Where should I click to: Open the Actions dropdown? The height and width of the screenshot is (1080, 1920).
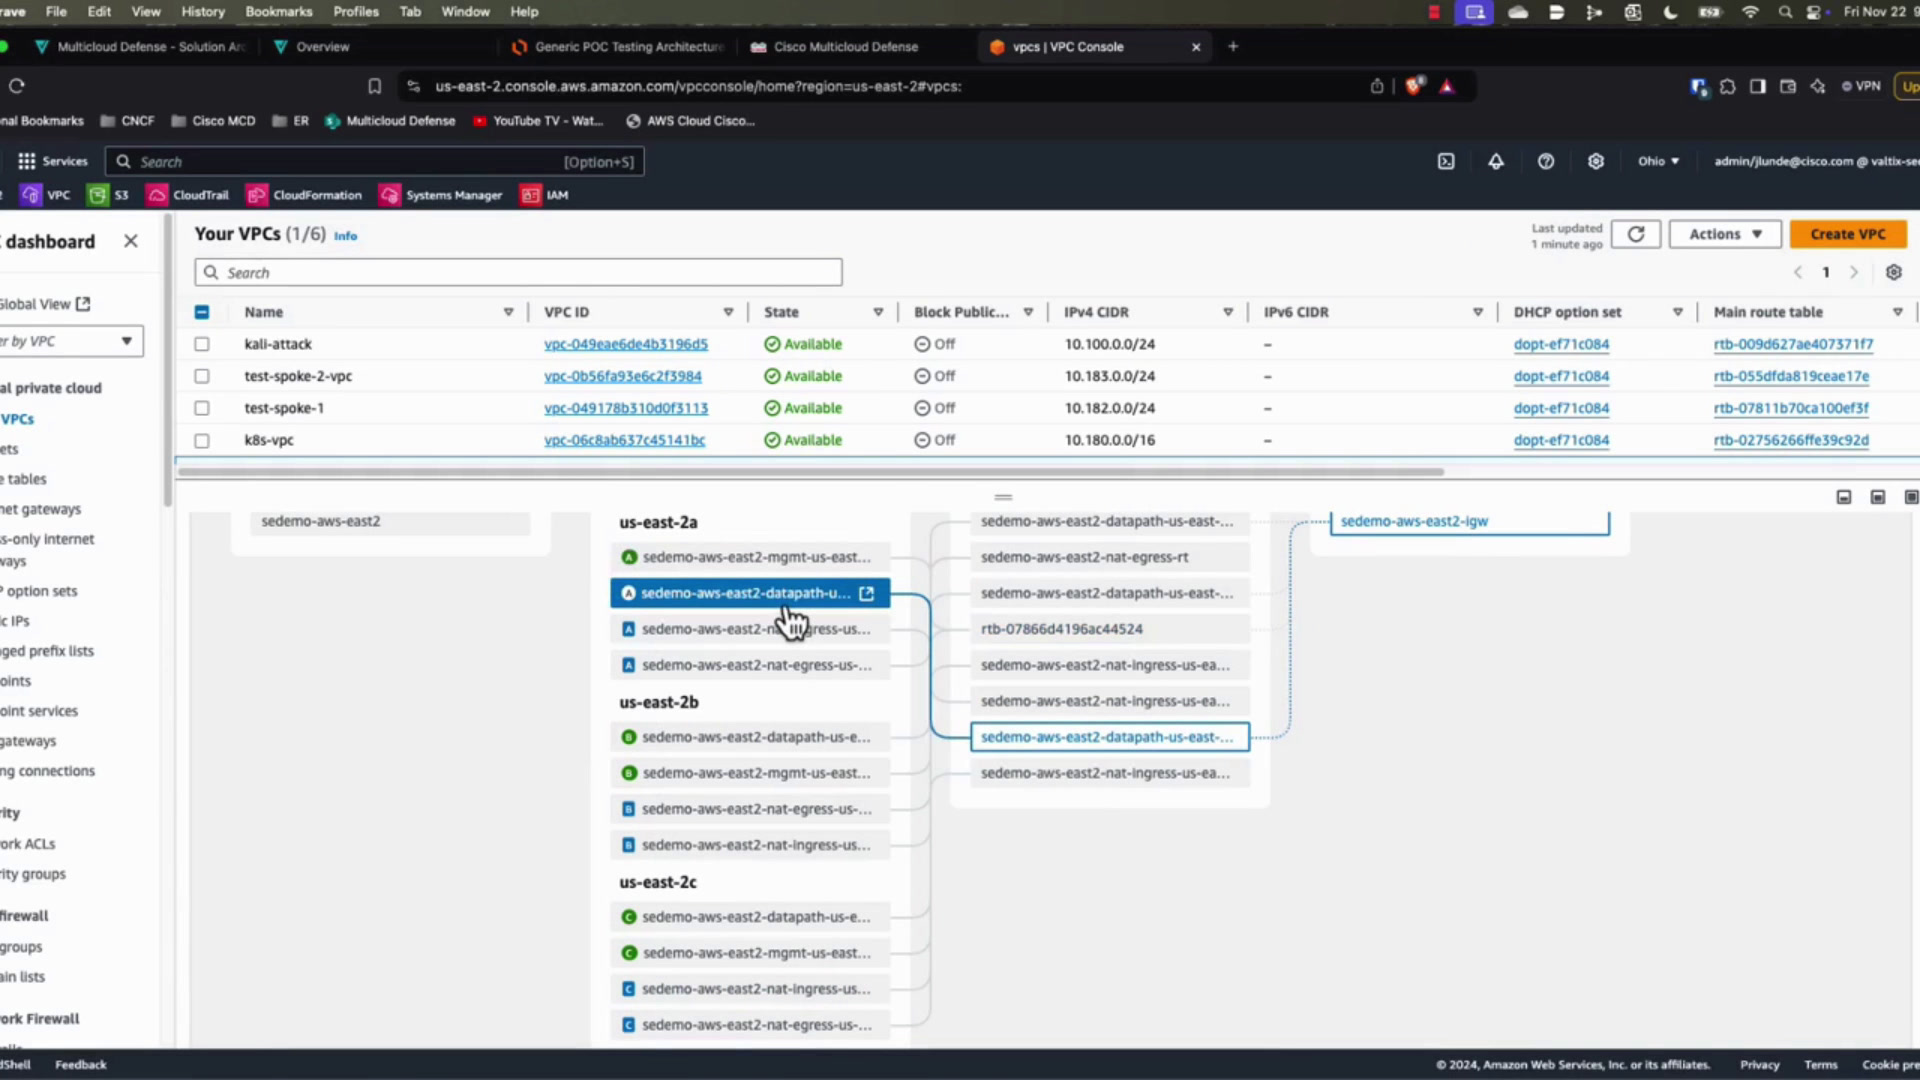pyautogui.click(x=1725, y=234)
